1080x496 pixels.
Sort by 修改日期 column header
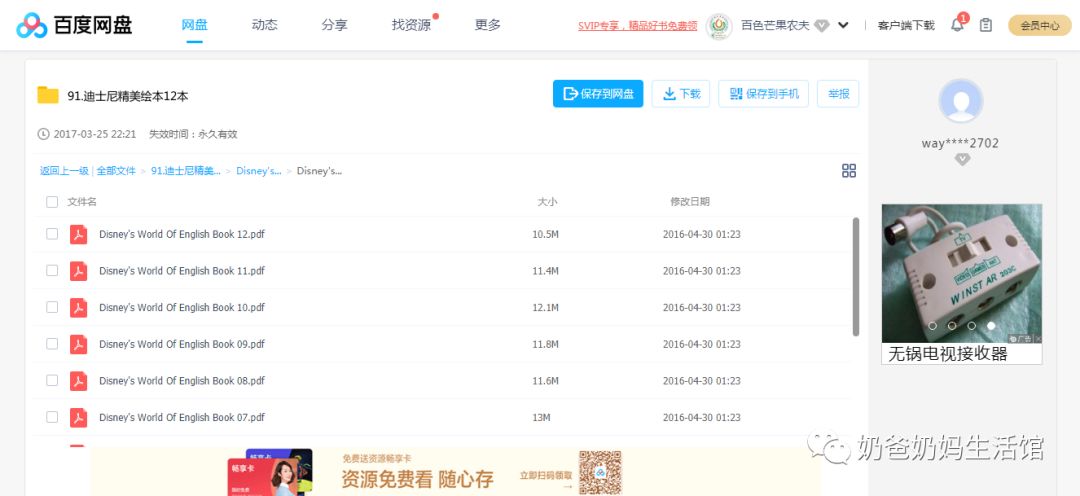[690, 202]
